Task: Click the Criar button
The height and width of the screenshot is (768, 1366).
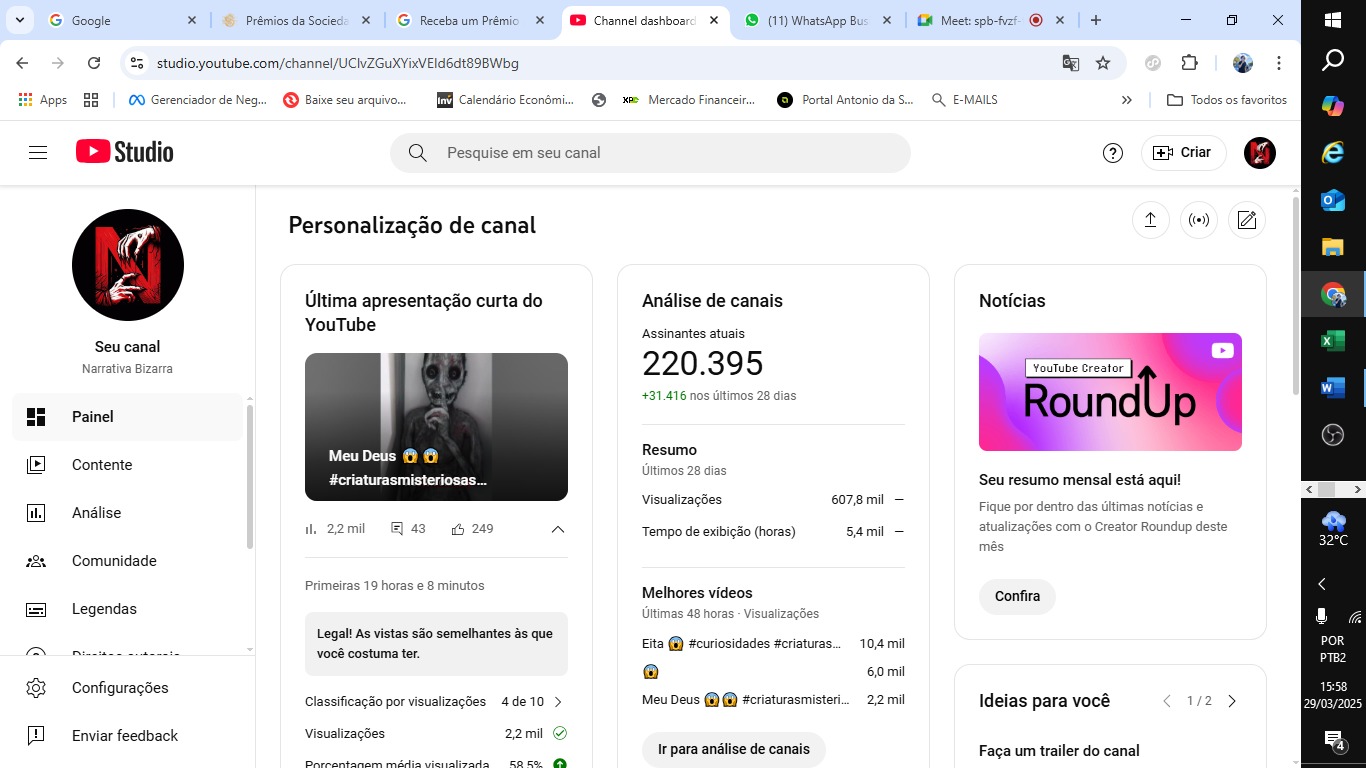Action: tap(1184, 153)
